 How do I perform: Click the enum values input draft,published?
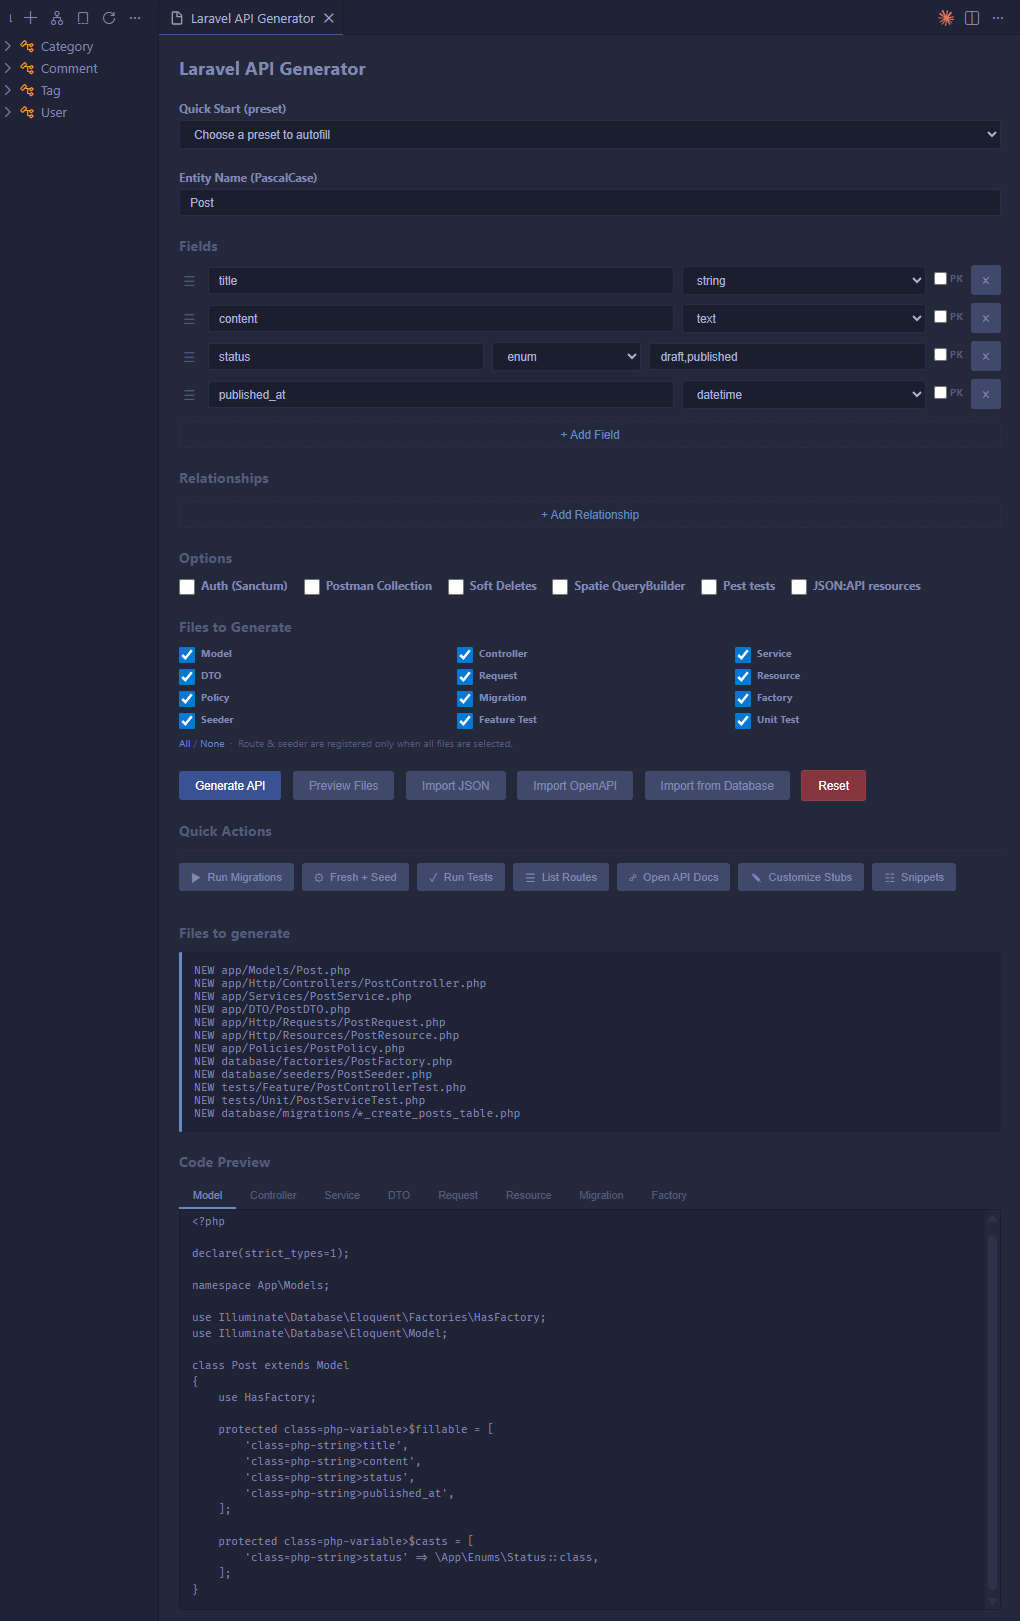tap(787, 357)
